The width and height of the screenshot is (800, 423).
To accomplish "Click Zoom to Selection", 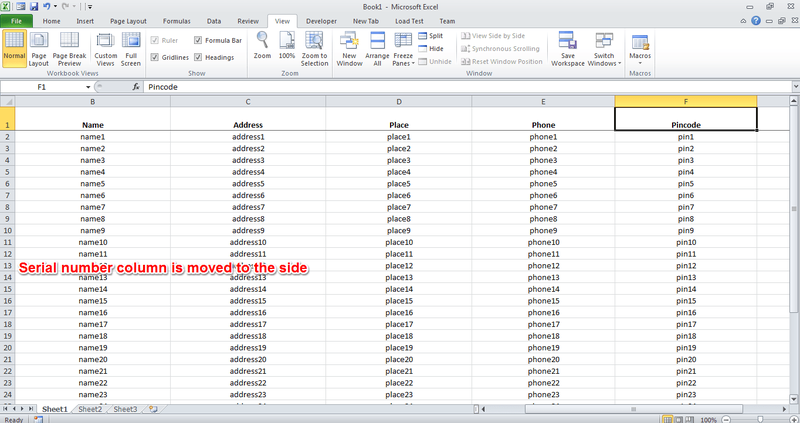I will point(314,48).
